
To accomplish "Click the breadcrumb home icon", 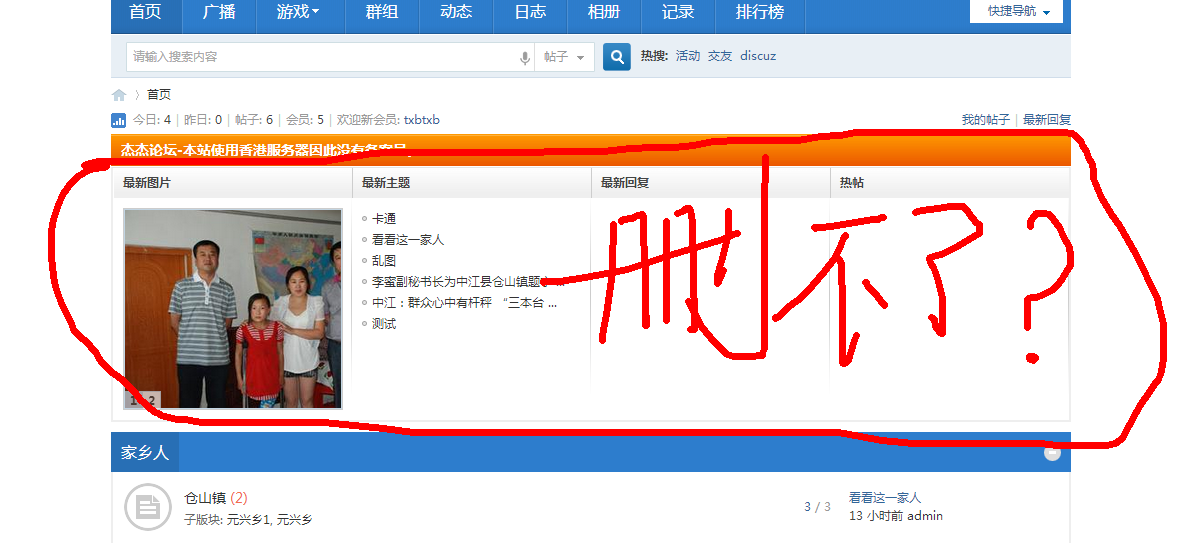I will pyautogui.click(x=119, y=95).
